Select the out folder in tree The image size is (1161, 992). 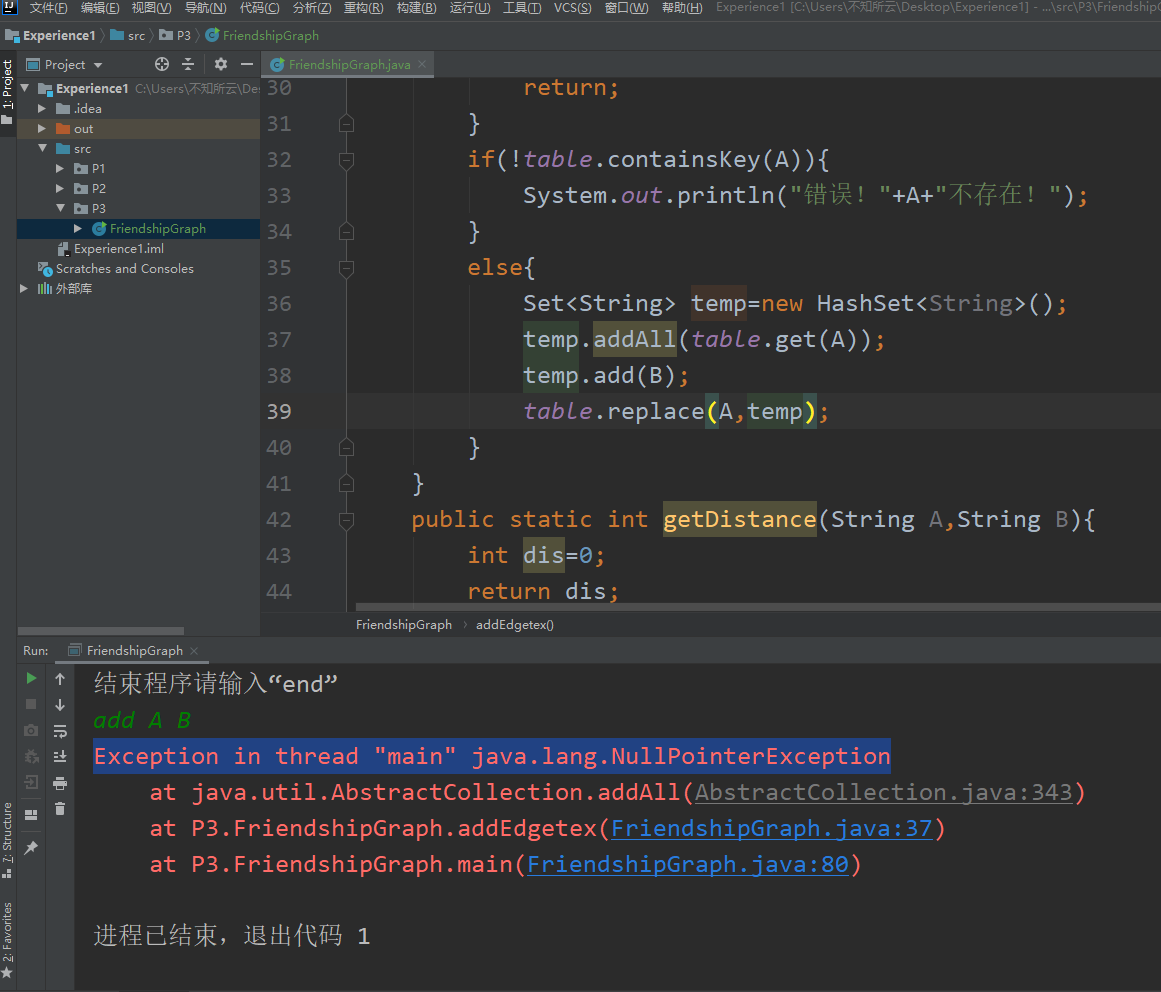84,129
